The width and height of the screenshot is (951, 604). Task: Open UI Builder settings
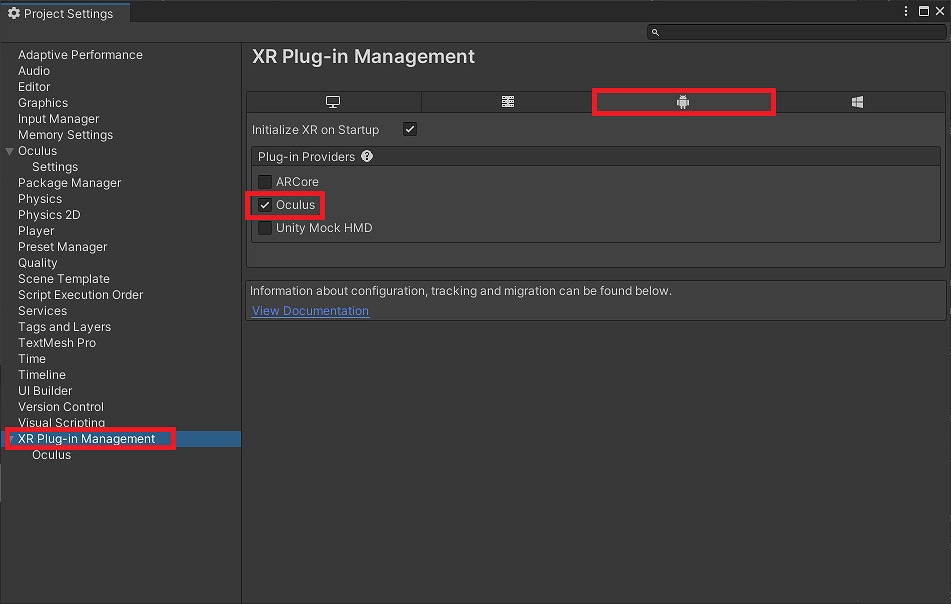coord(45,391)
